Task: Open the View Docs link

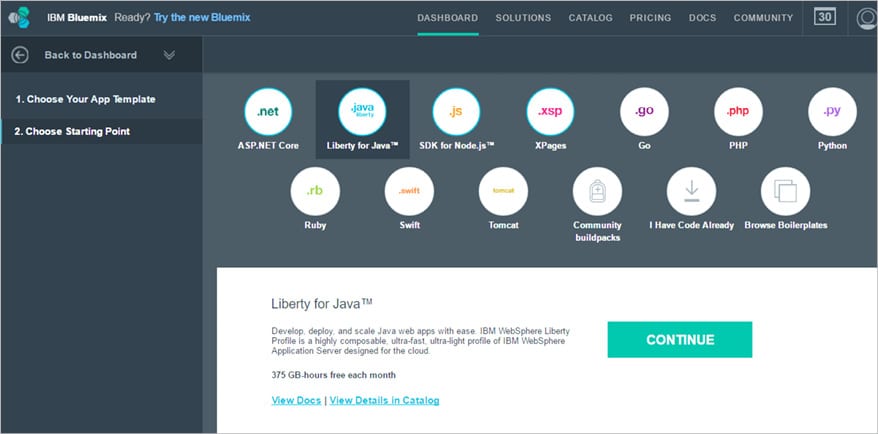Action: [x=296, y=400]
